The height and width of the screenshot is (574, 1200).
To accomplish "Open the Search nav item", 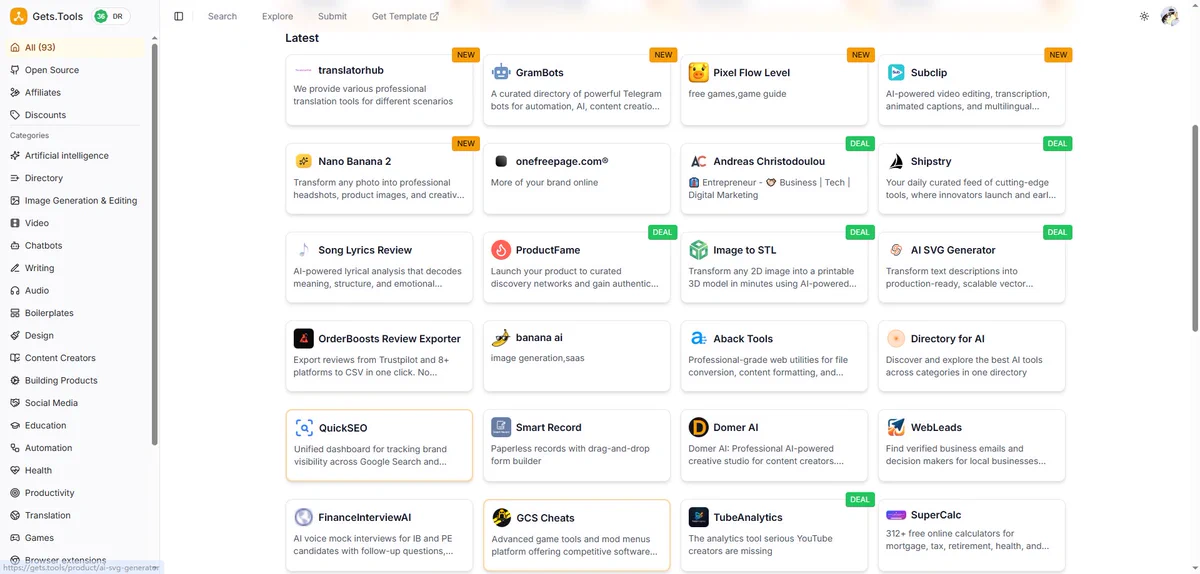I will click(222, 16).
